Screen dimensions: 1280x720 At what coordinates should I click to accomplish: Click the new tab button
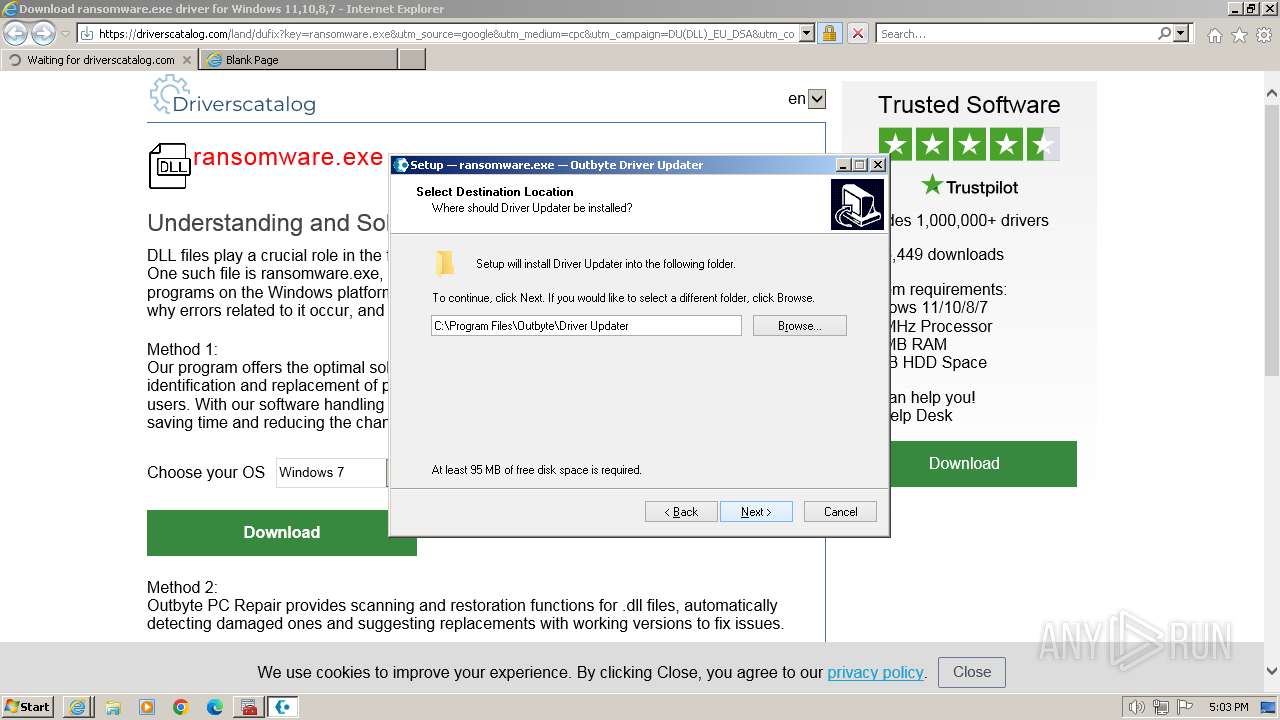coord(412,60)
